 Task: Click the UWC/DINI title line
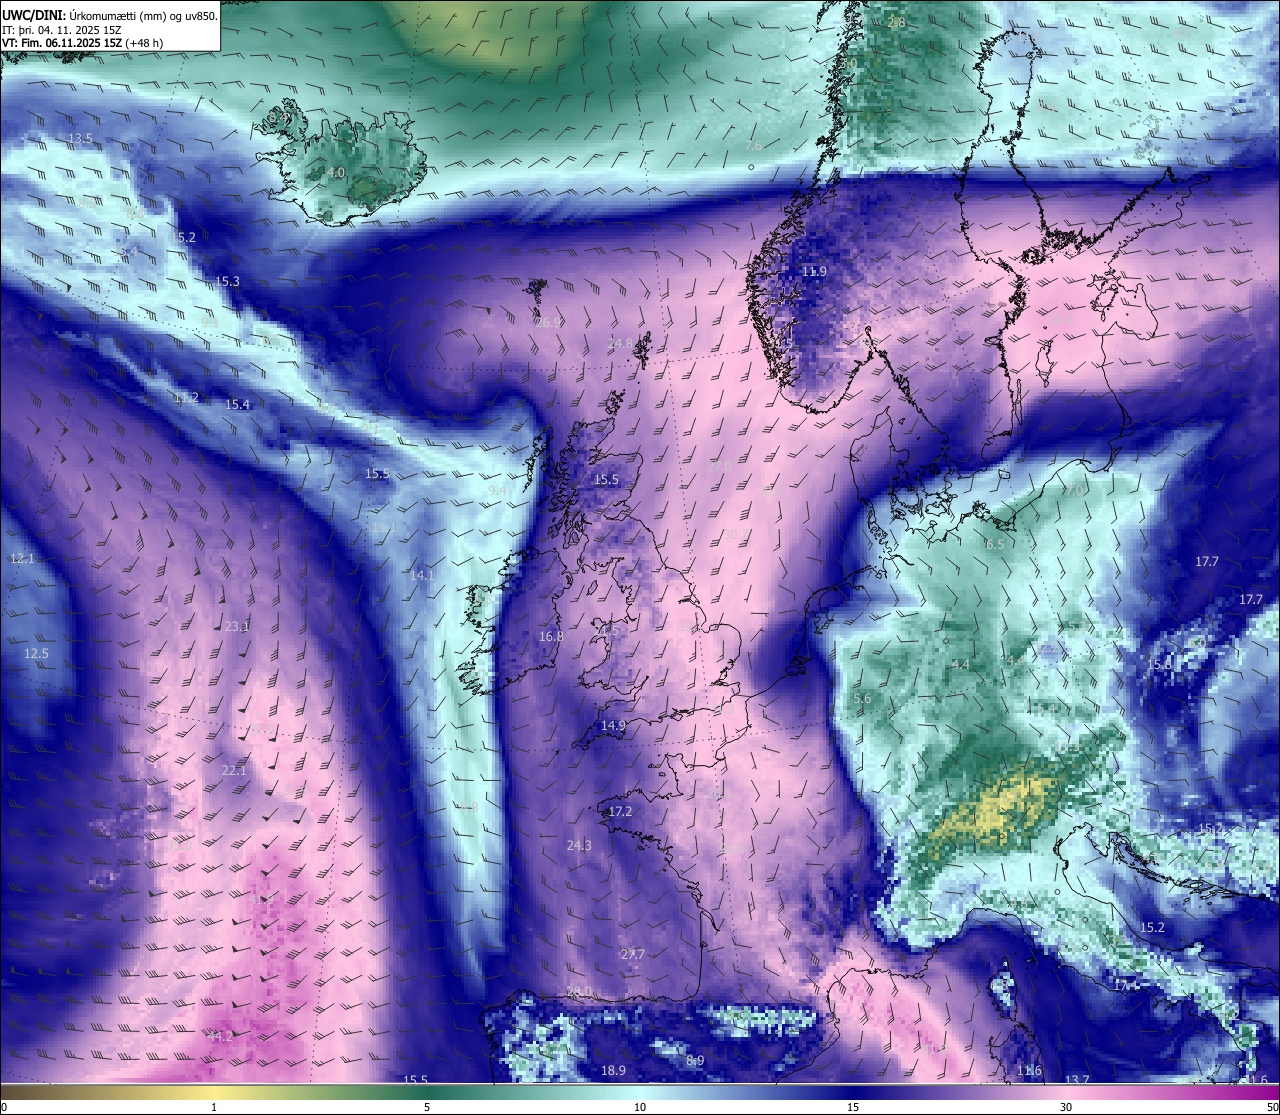pyautogui.click(x=110, y=16)
